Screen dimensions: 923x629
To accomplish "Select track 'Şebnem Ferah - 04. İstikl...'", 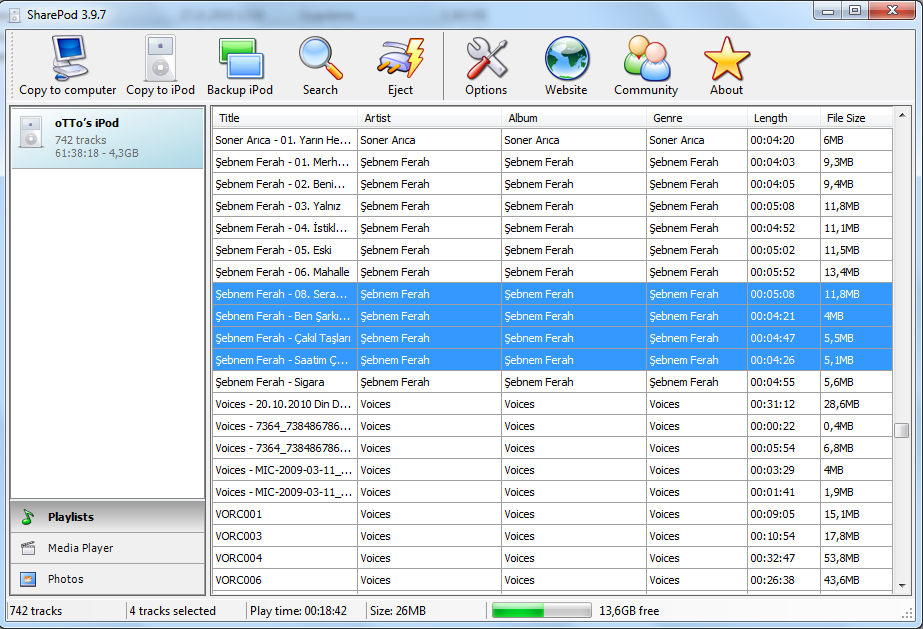I will (285, 228).
